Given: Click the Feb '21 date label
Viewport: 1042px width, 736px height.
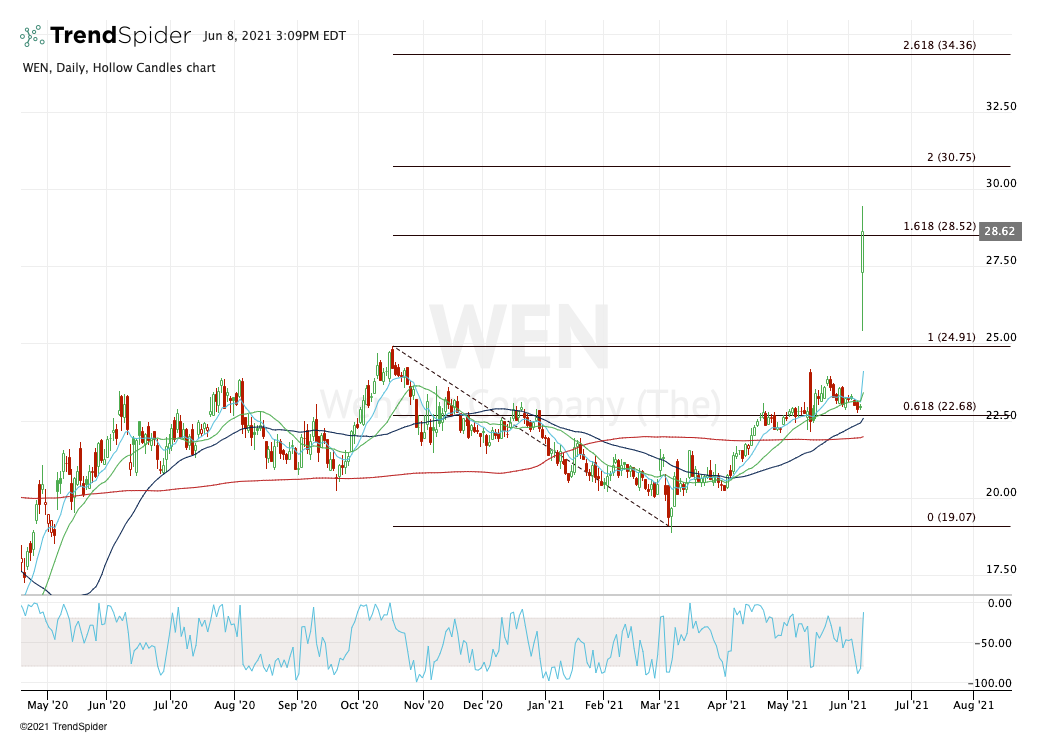Looking at the screenshot, I should 604,705.
